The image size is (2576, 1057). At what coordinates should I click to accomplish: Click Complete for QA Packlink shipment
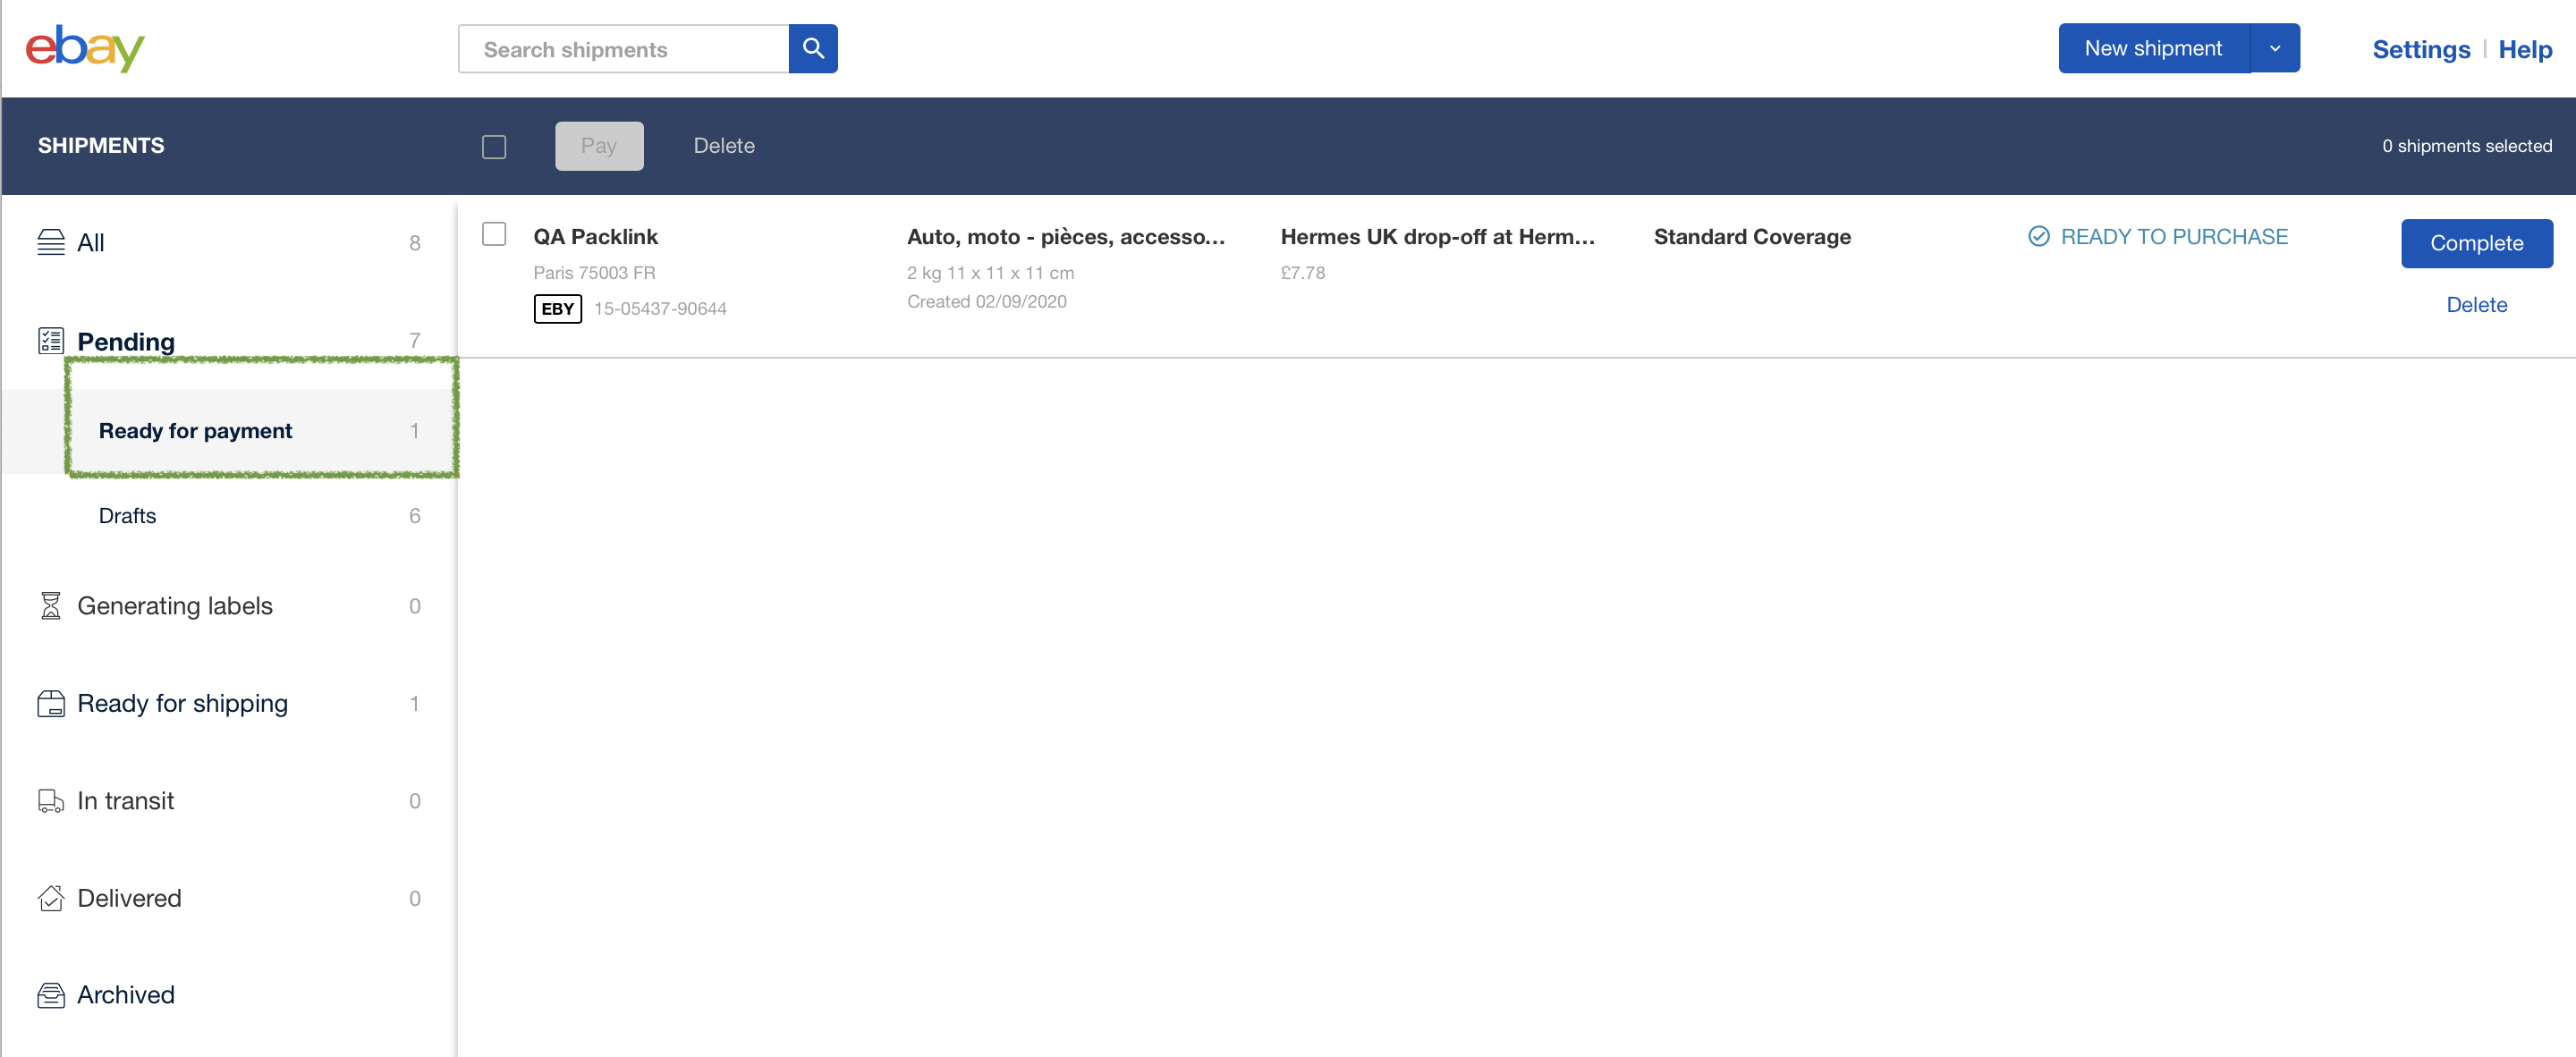2477,243
